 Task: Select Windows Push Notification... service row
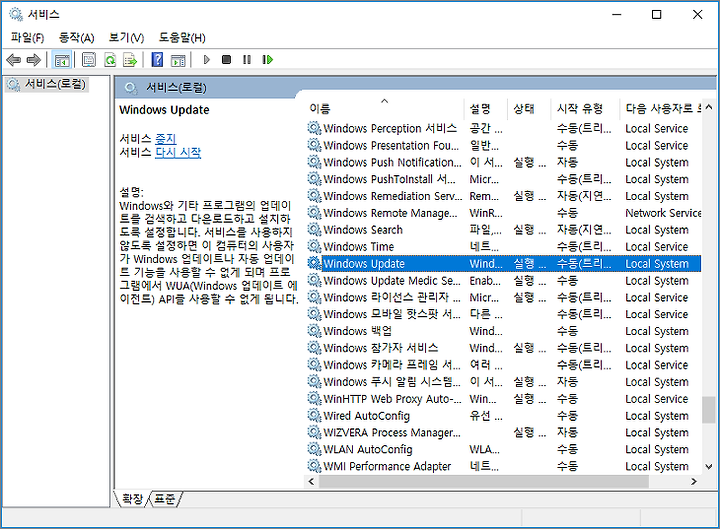(504, 162)
